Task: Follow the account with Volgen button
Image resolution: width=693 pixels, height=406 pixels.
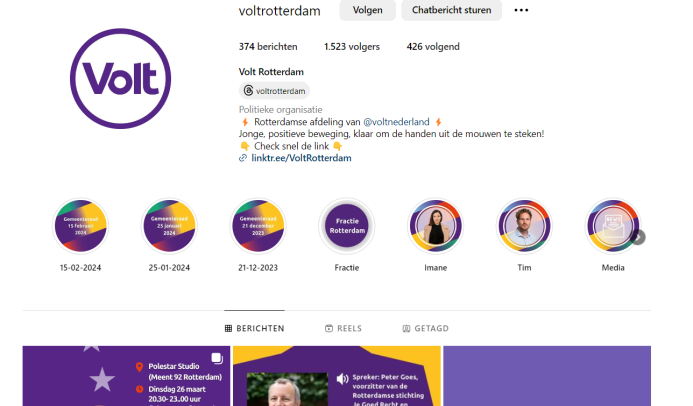Action: [x=368, y=10]
